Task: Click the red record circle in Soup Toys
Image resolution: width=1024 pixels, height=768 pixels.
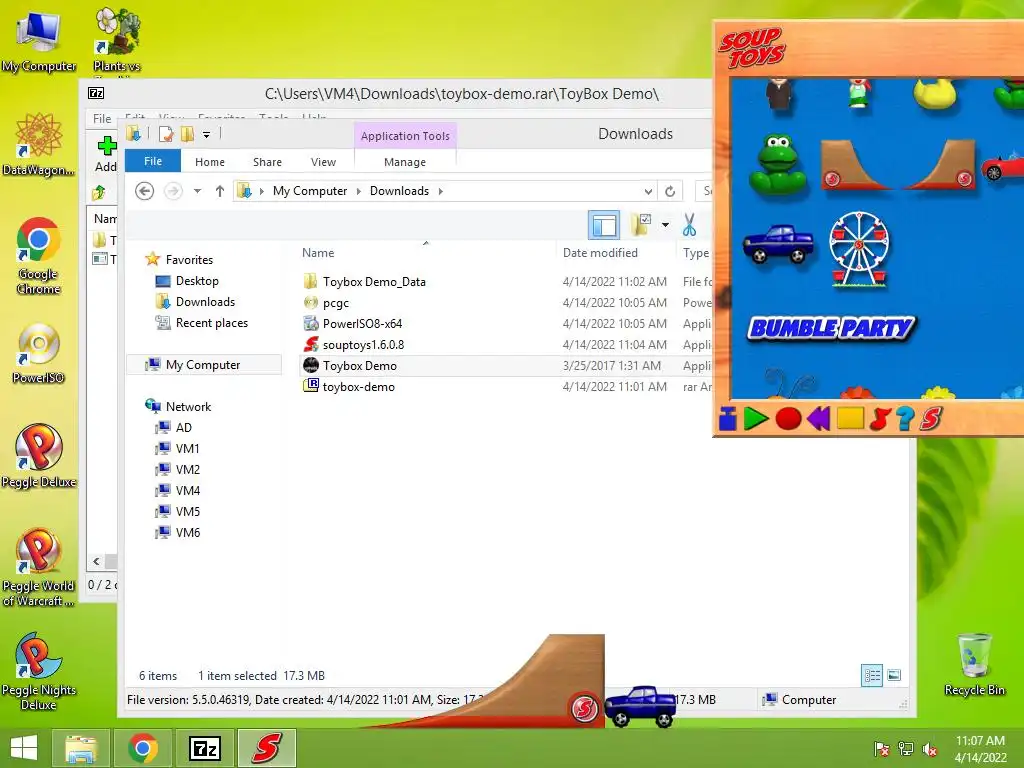Action: pyautogui.click(x=788, y=419)
